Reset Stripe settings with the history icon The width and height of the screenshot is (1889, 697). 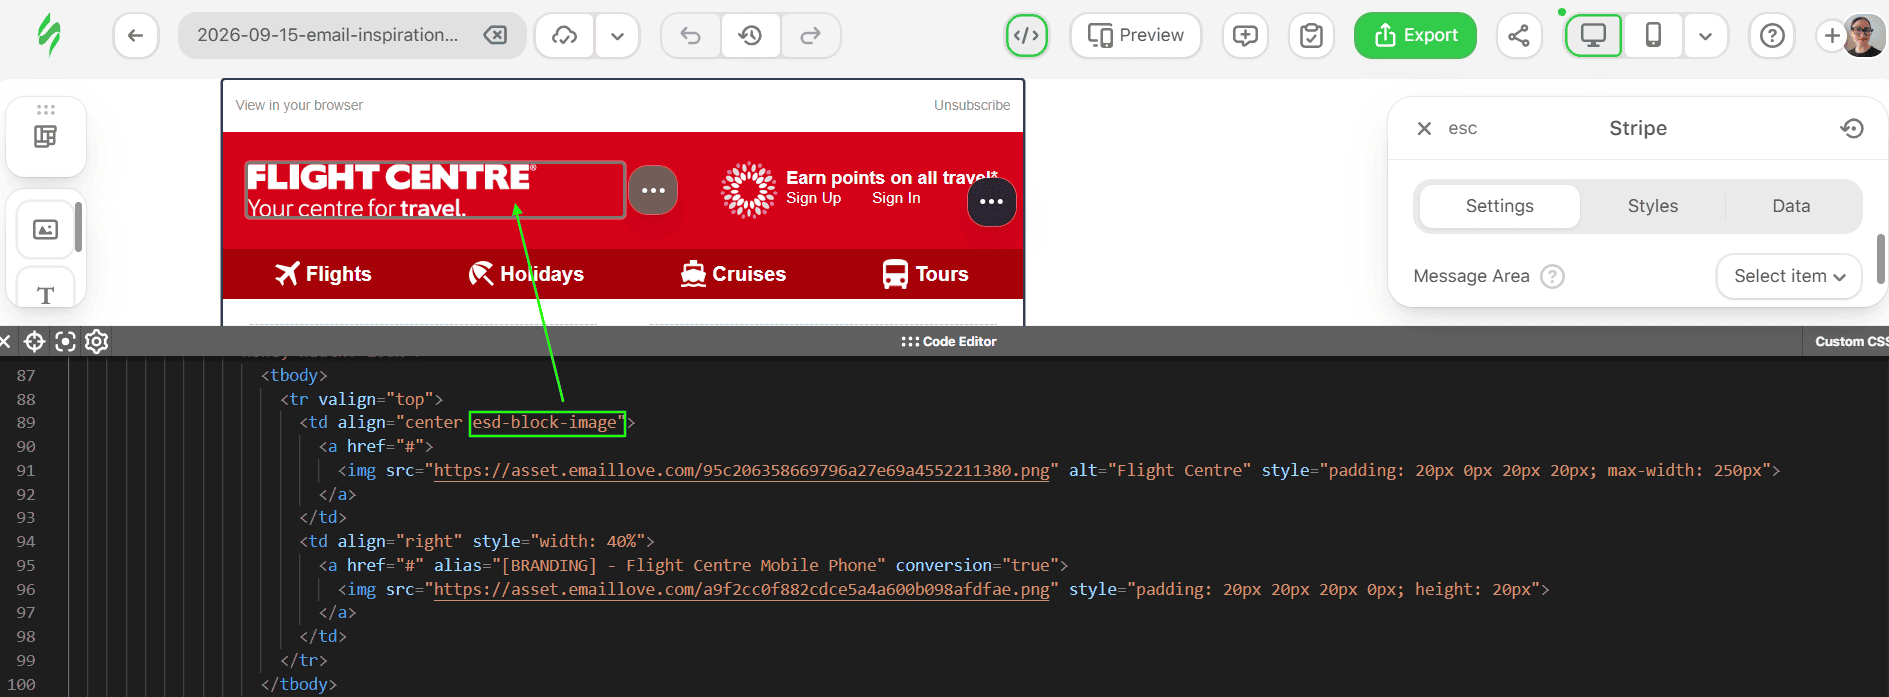click(1852, 128)
